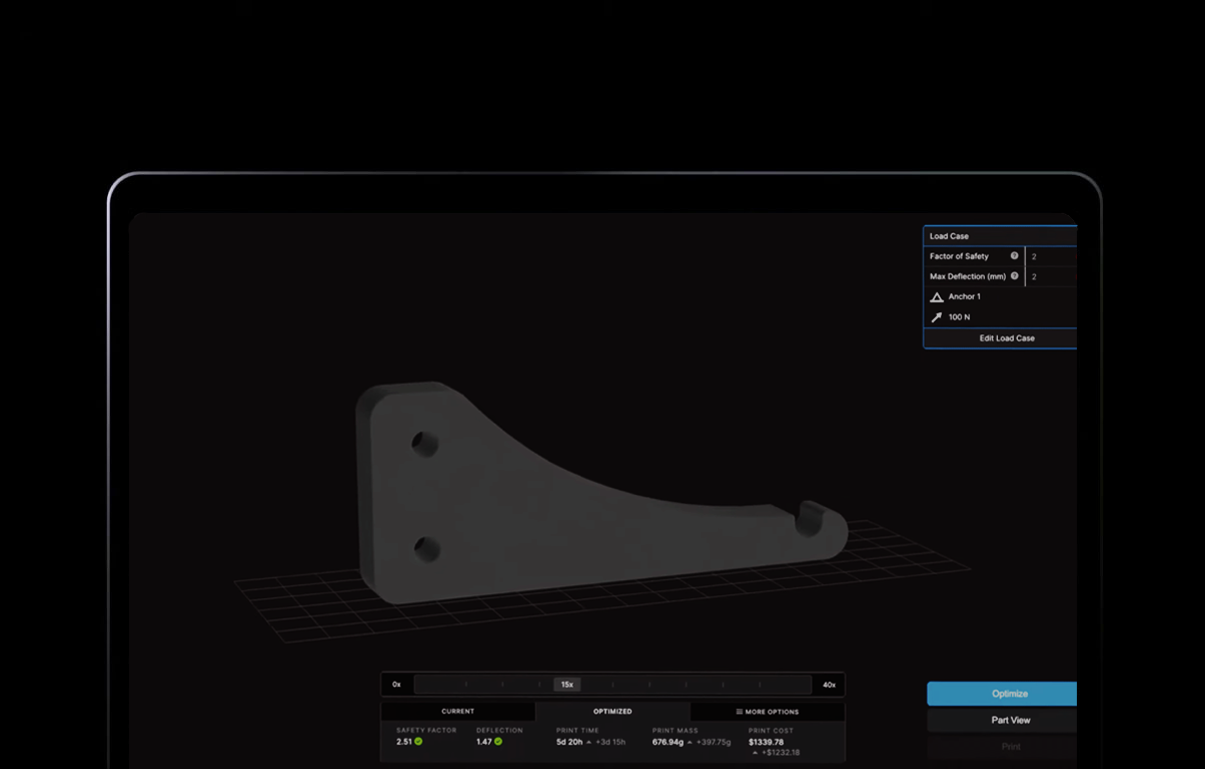Click the print time value 5d 20h
The height and width of the screenshot is (769, 1205).
(569, 742)
